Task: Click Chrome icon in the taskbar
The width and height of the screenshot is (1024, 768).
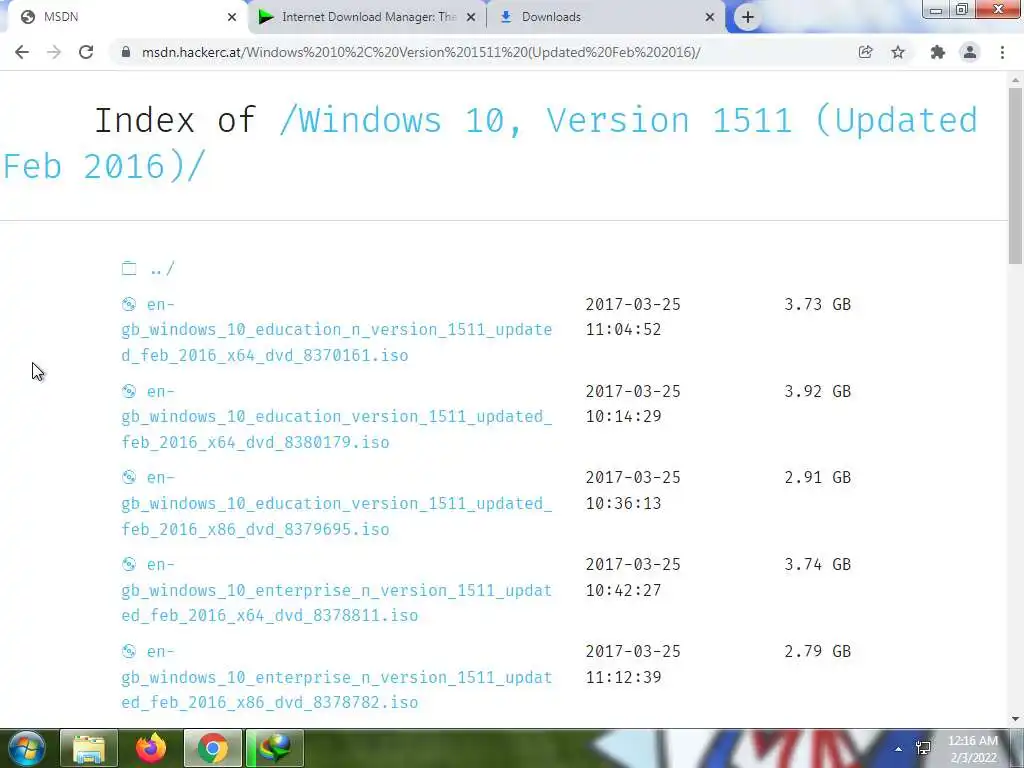Action: tap(213, 748)
